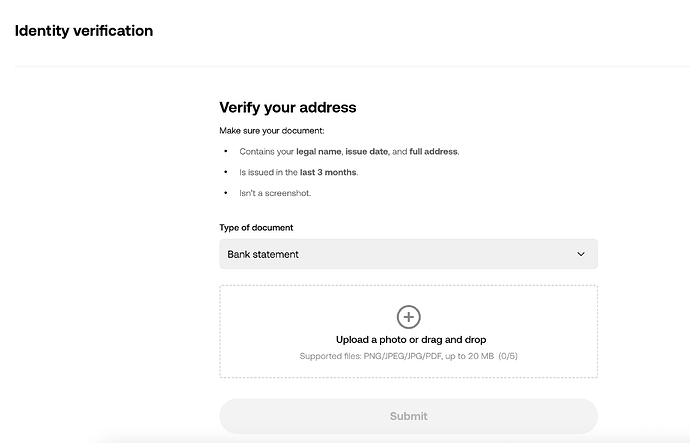The width and height of the screenshot is (690, 443).
Task: Click the 'Type of document' label
Action: point(256,227)
